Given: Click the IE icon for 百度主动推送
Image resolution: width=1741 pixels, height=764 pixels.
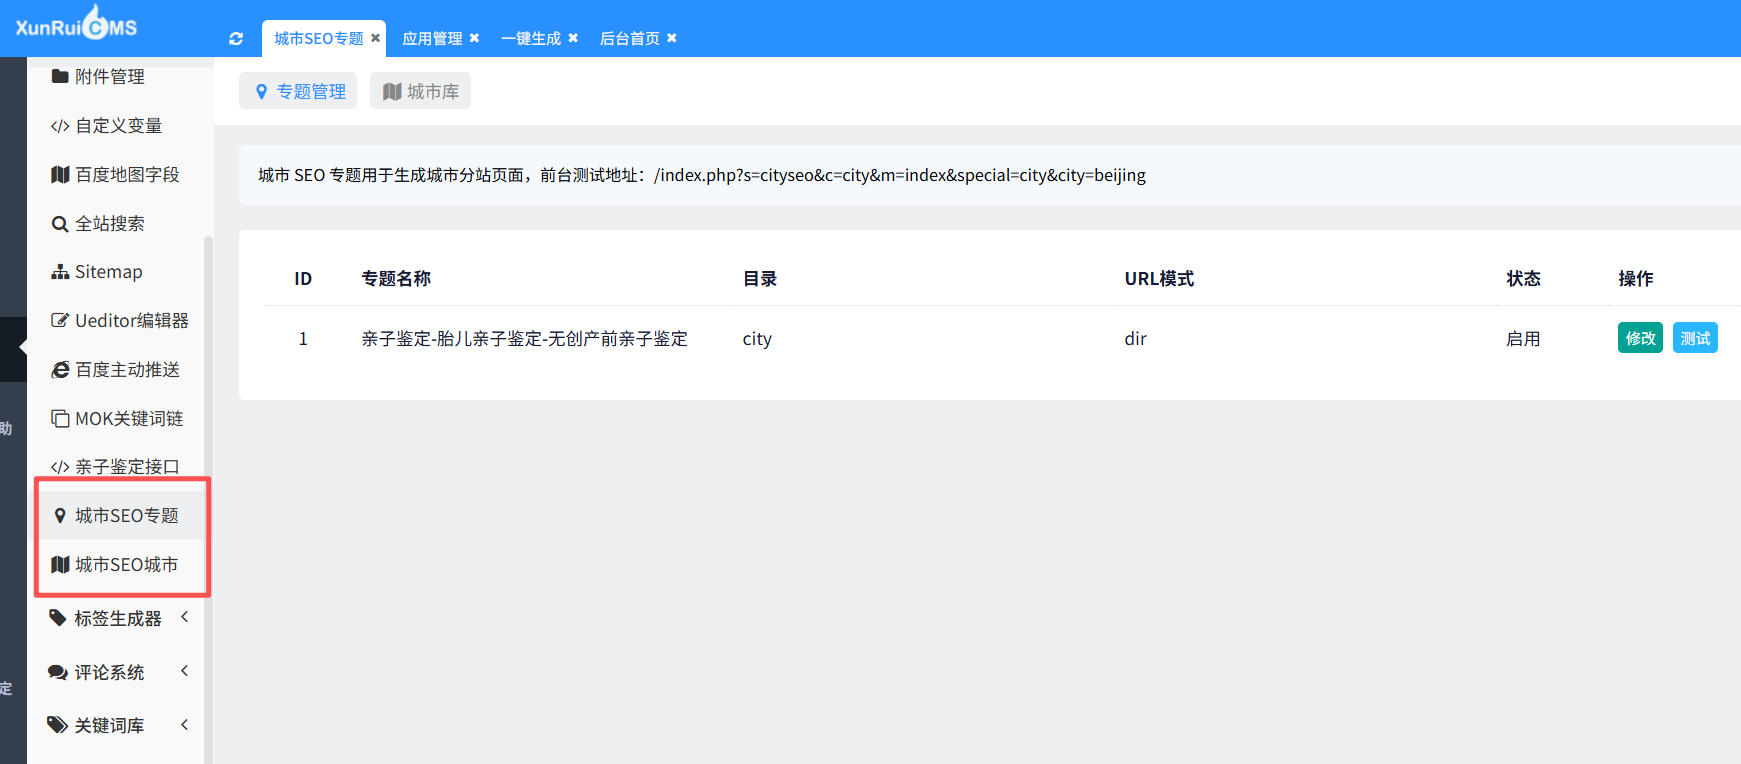Looking at the screenshot, I should click(x=60, y=370).
